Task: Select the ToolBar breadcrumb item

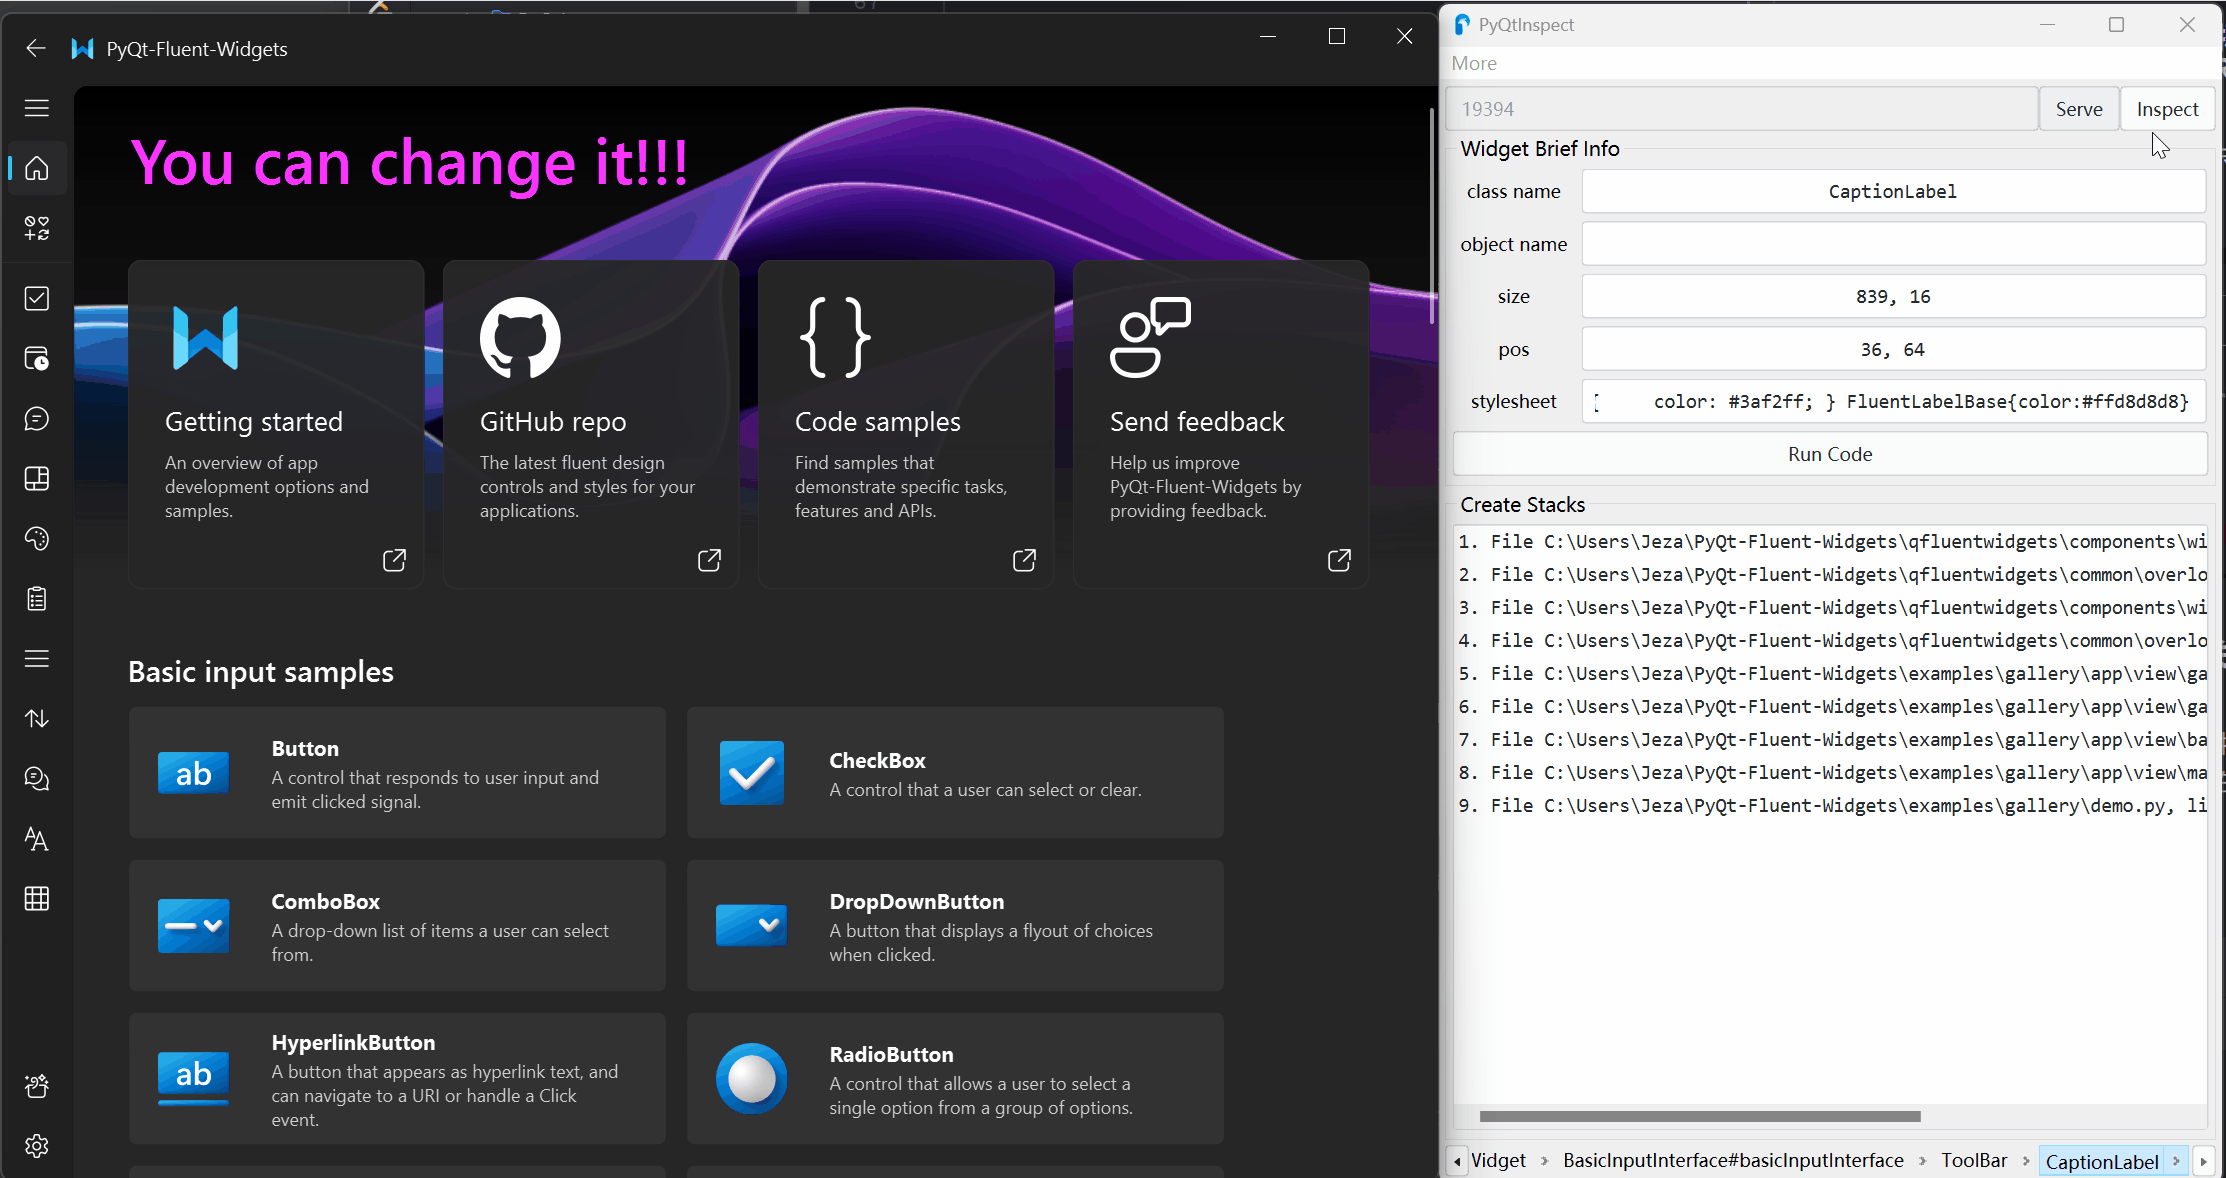Action: point(1974,1160)
